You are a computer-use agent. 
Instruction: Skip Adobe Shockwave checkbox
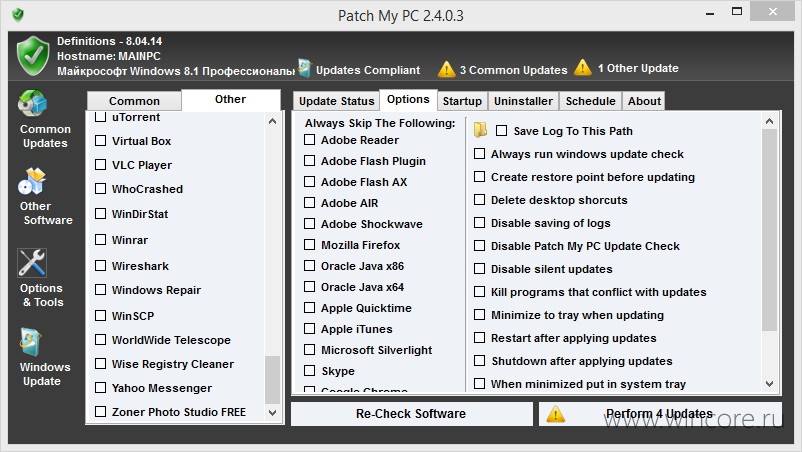(309, 223)
